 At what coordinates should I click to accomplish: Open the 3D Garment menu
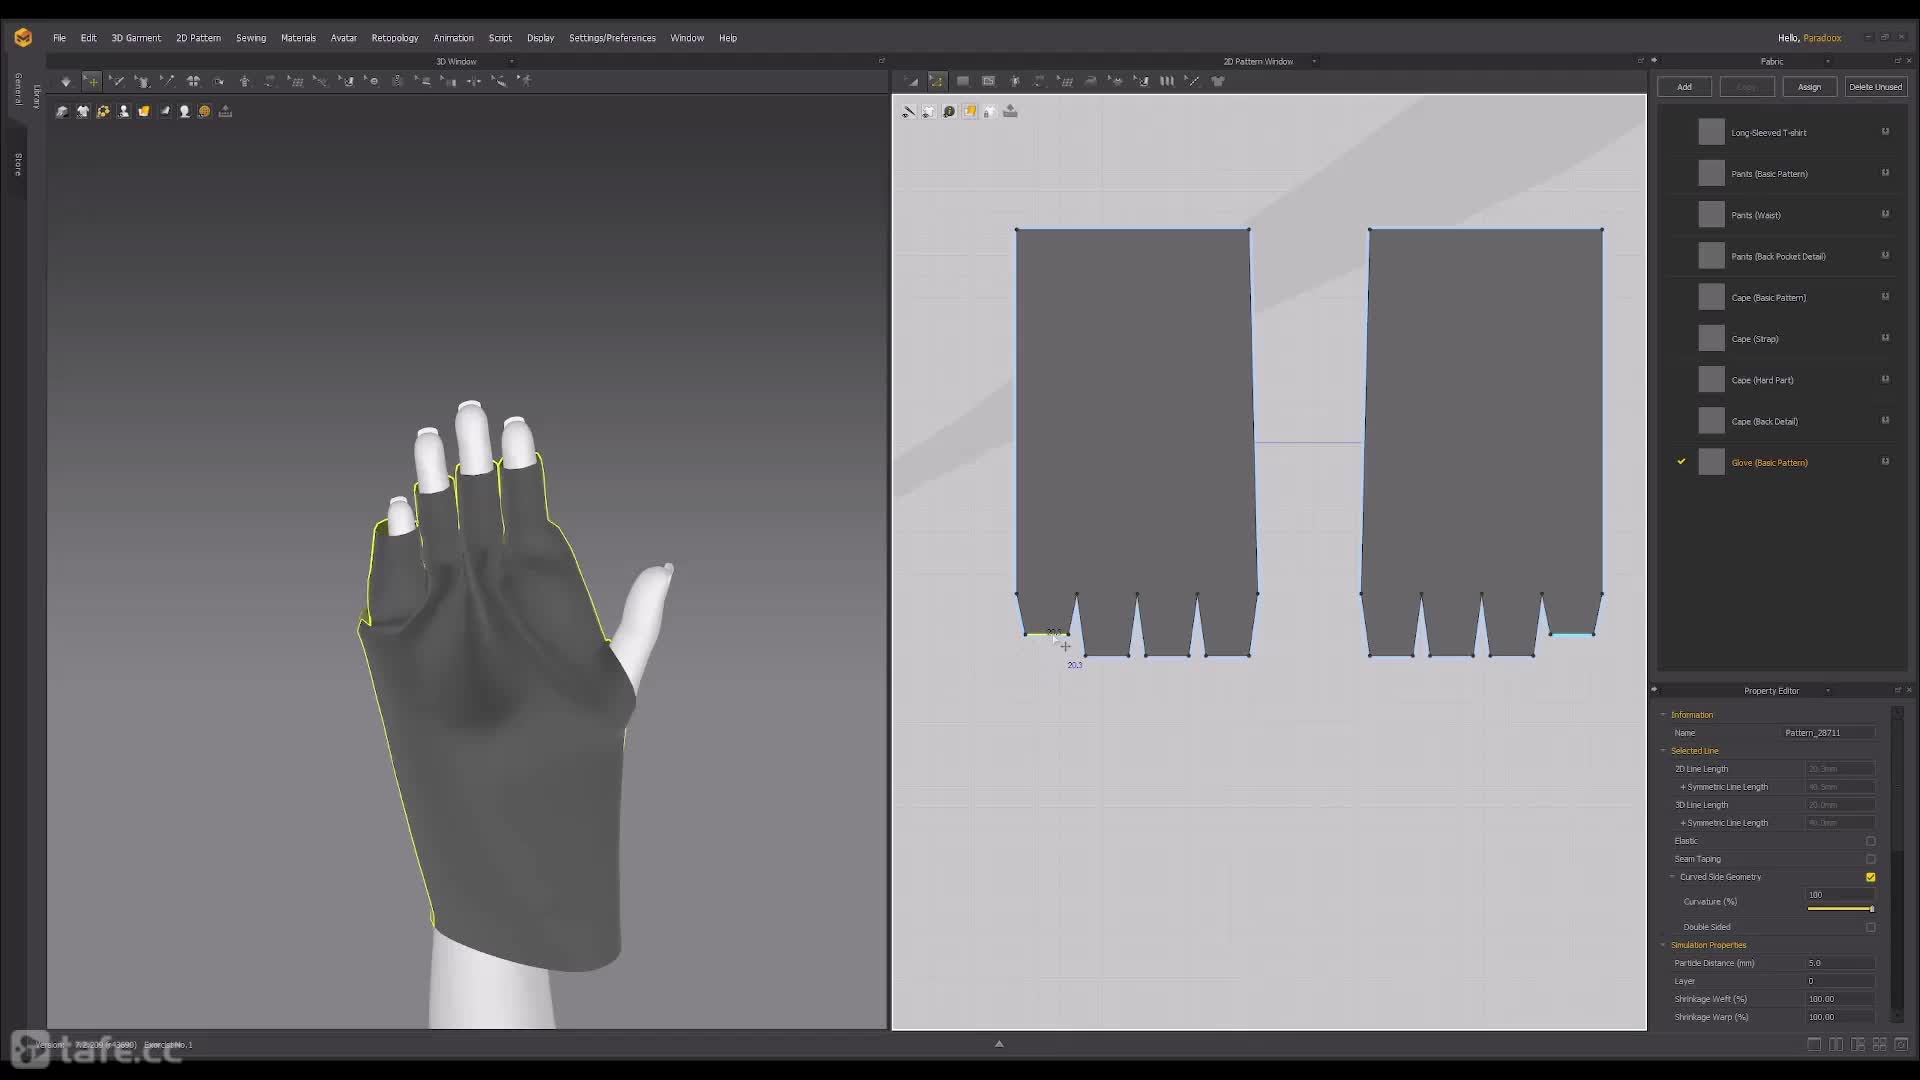pos(136,38)
